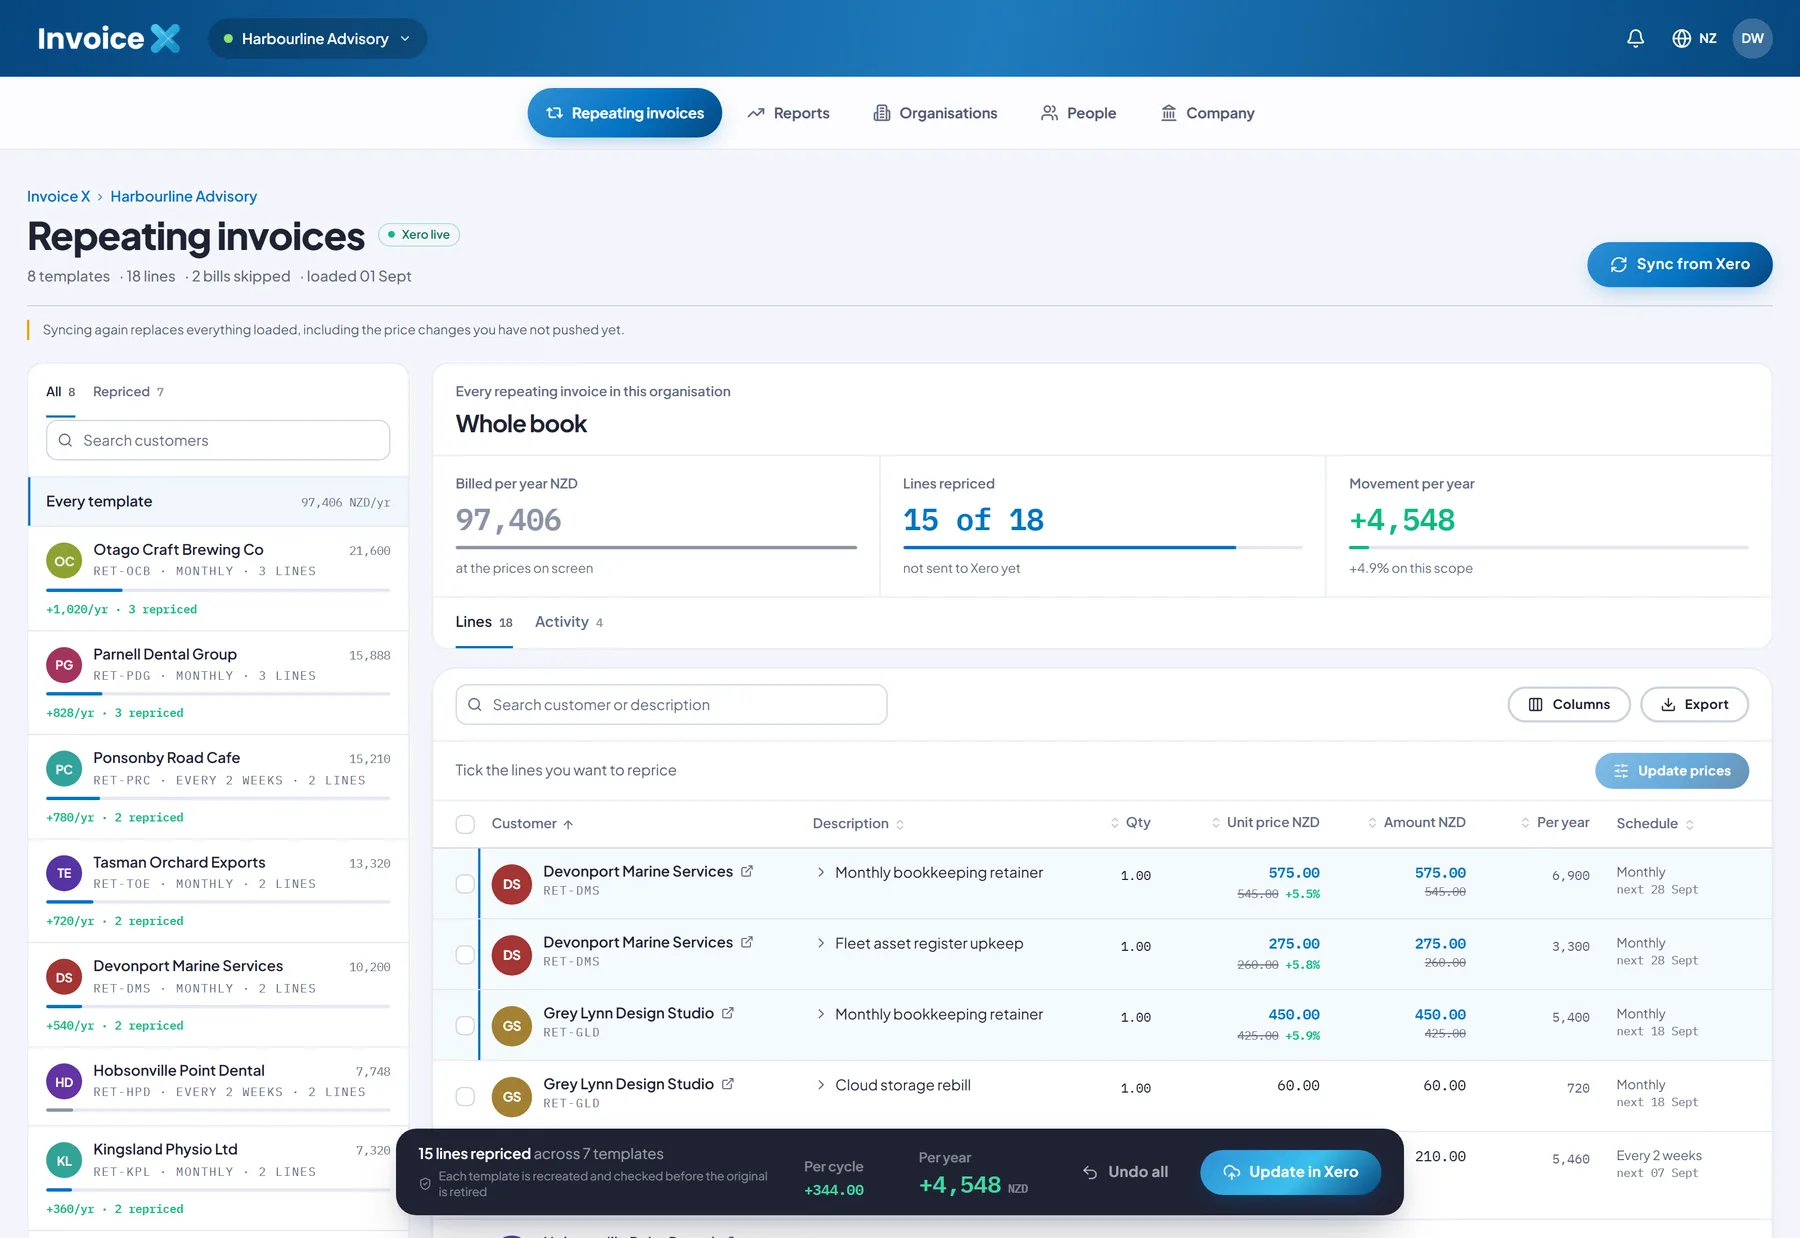Open the People nav tab

click(1078, 113)
